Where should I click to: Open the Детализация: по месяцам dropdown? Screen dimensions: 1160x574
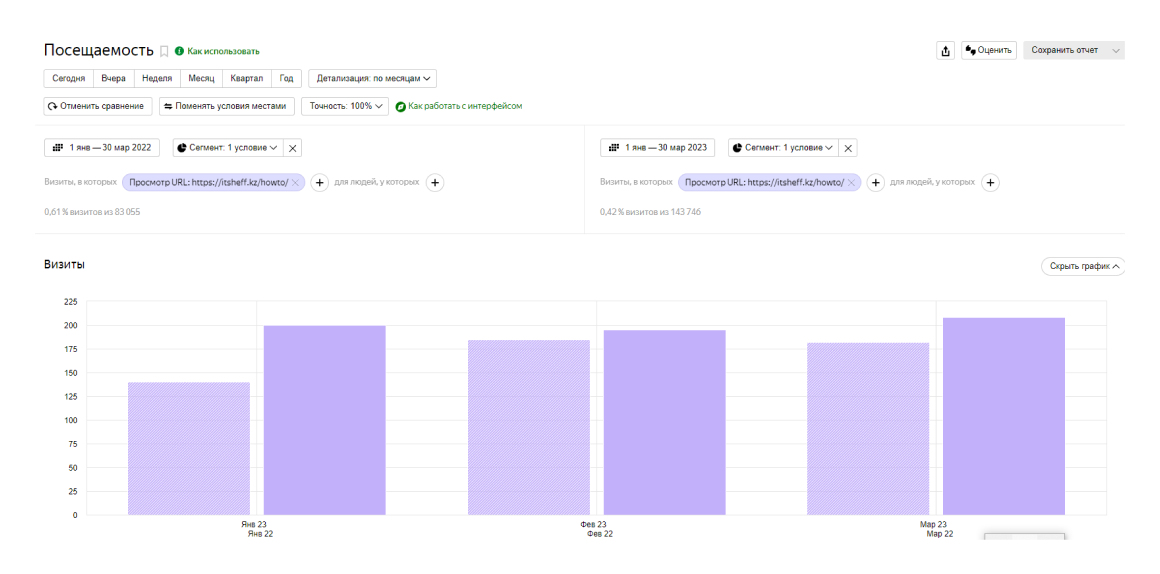point(372,78)
